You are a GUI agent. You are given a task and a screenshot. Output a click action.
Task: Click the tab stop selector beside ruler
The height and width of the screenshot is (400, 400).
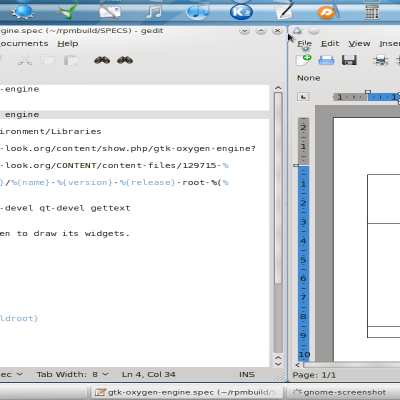pos(303,97)
